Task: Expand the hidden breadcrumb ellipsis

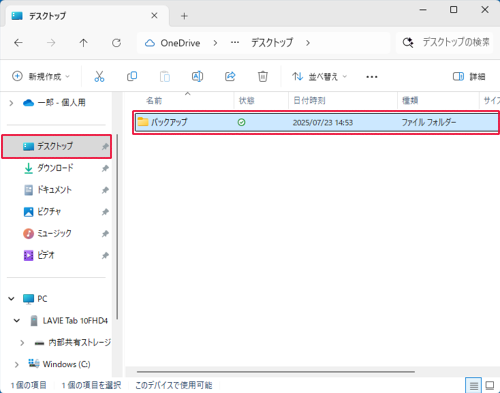Action: (x=235, y=43)
